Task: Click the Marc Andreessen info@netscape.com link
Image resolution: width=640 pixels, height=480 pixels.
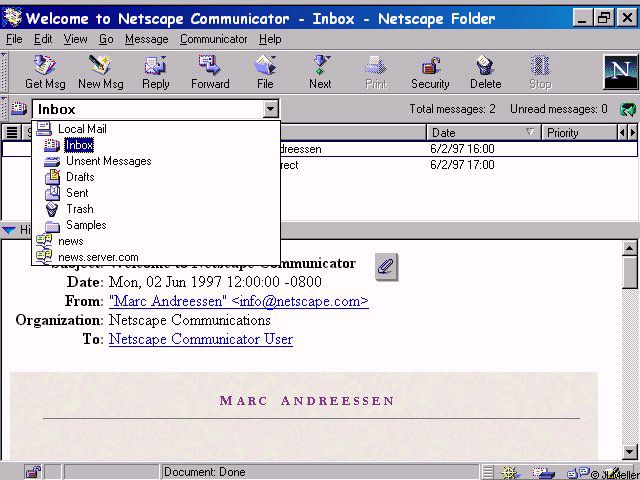Action: coord(239,301)
